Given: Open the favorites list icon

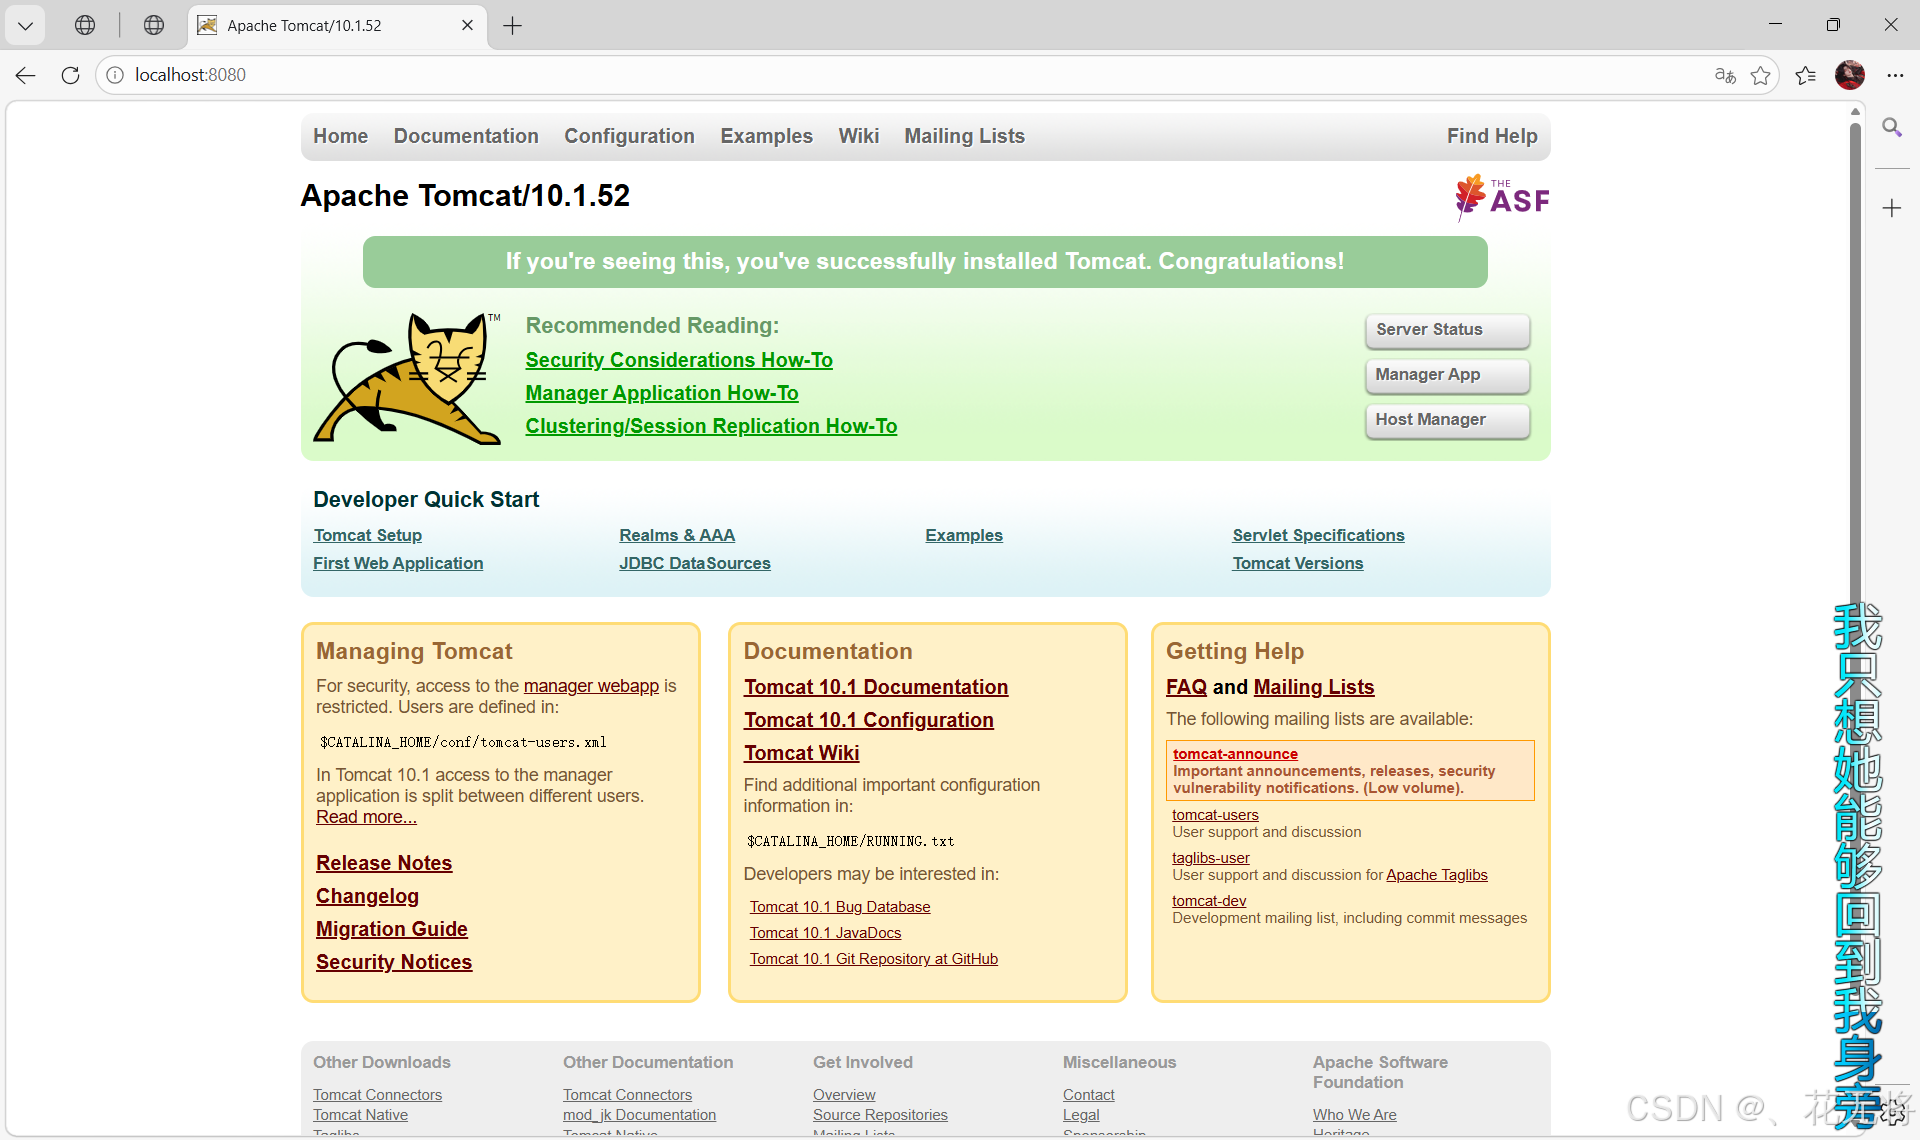Looking at the screenshot, I should click(x=1805, y=75).
